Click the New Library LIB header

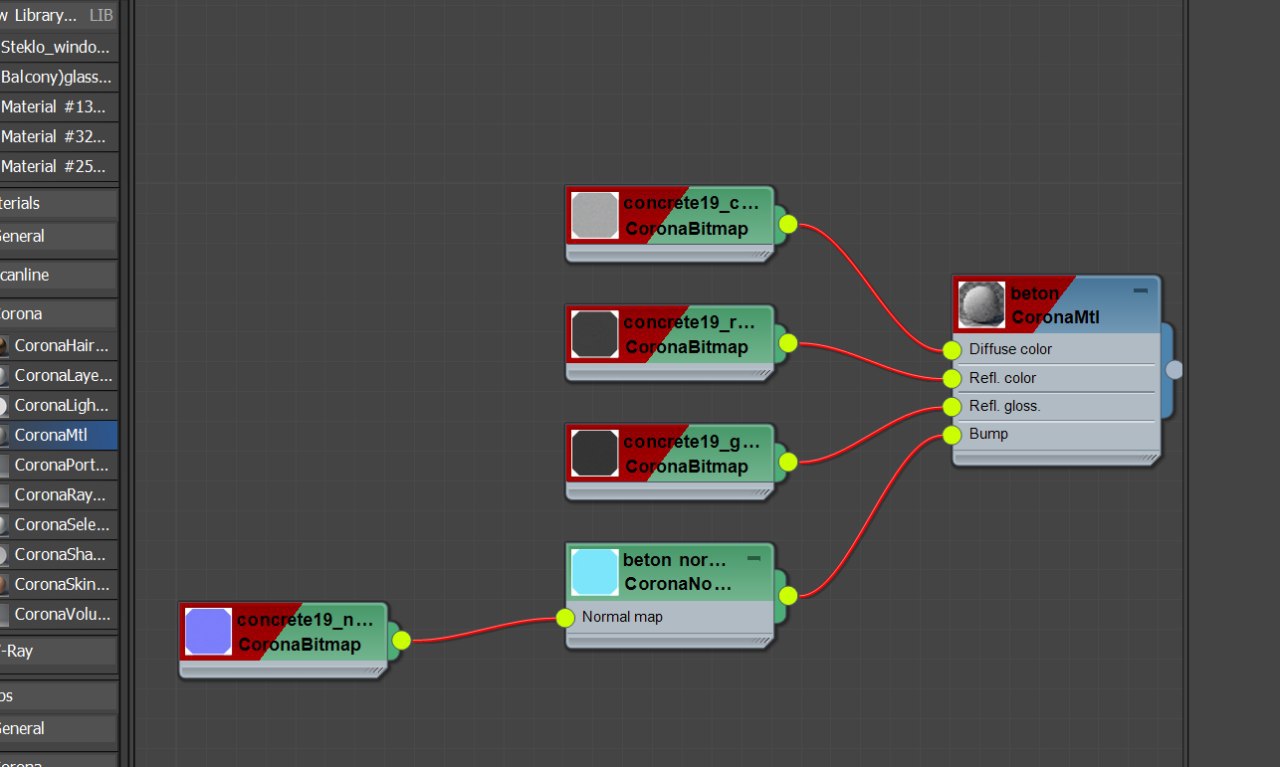click(x=58, y=15)
